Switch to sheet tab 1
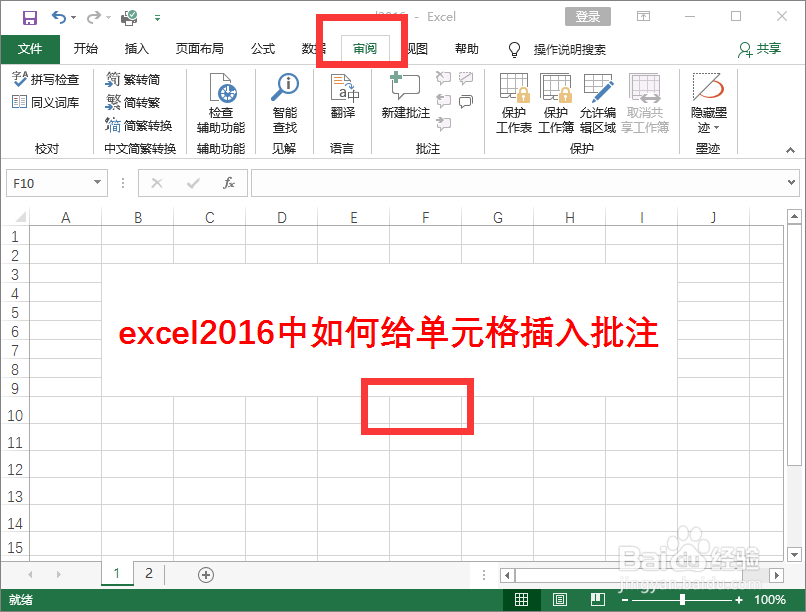The image size is (806, 612). pos(117,573)
